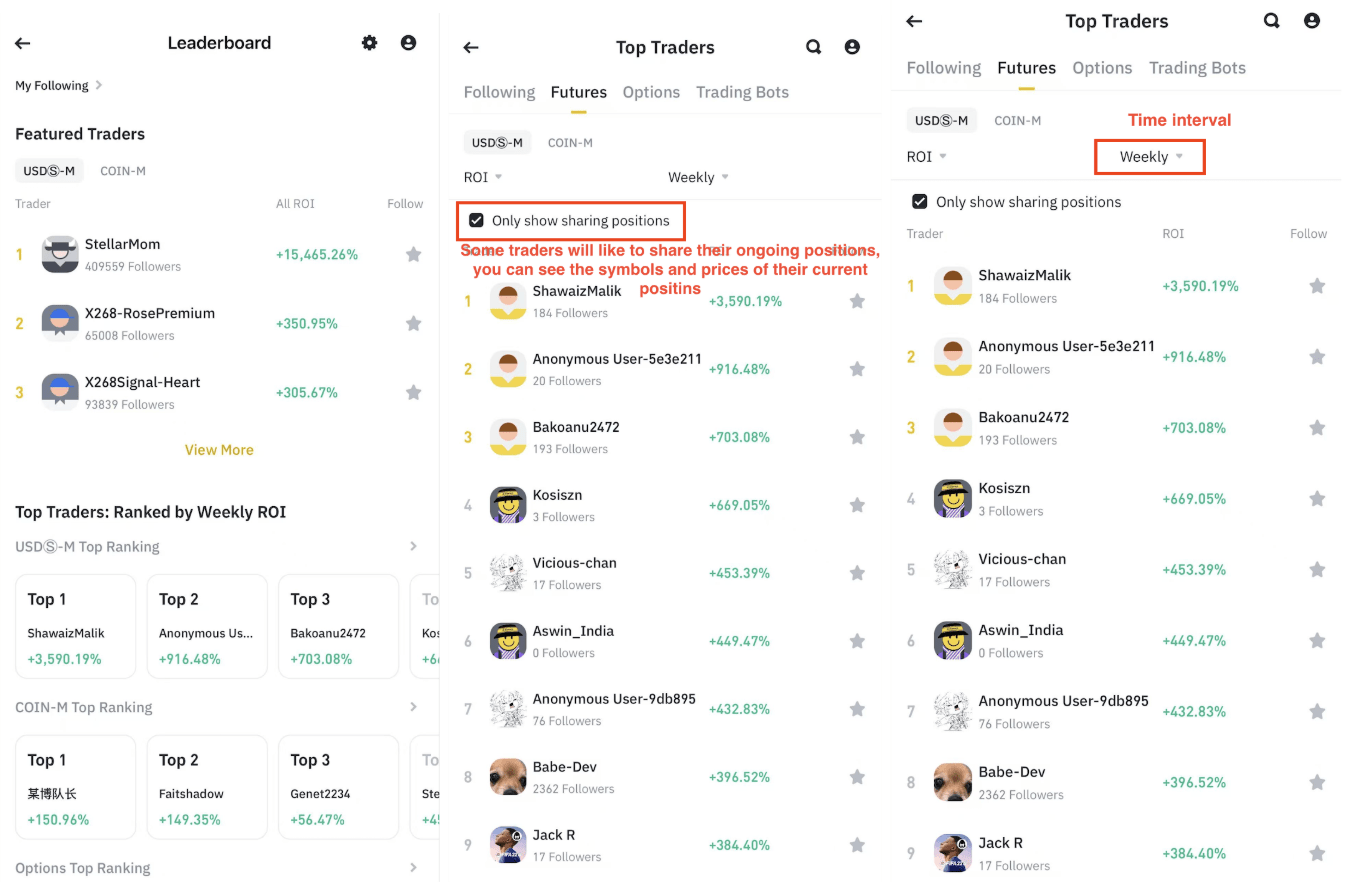Click the profile icon on the Leaderboard screen

pyautogui.click(x=408, y=43)
